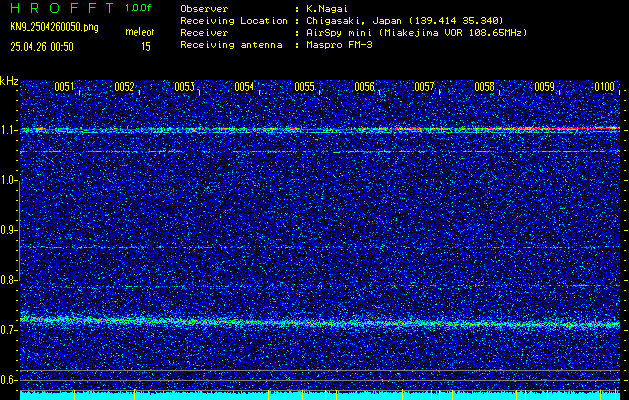Click the red carrier line at 1.1 kHz

pyautogui.click(x=320, y=129)
